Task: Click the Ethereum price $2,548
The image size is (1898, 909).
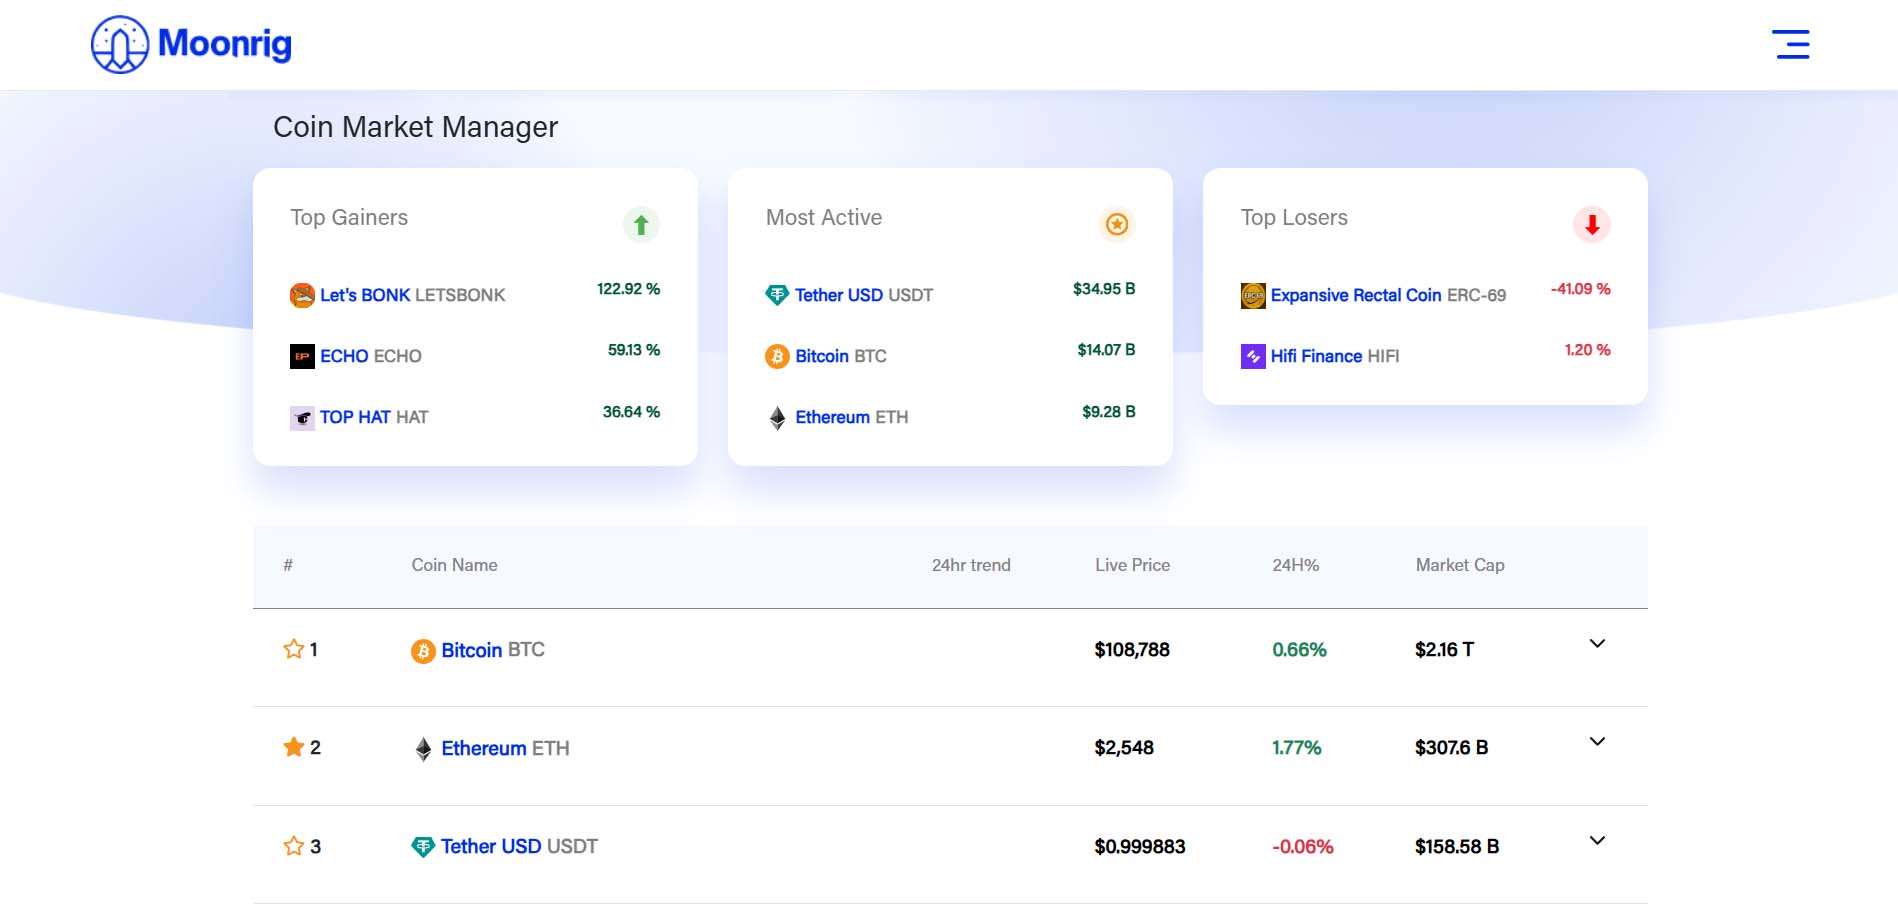Action: [x=1124, y=748]
